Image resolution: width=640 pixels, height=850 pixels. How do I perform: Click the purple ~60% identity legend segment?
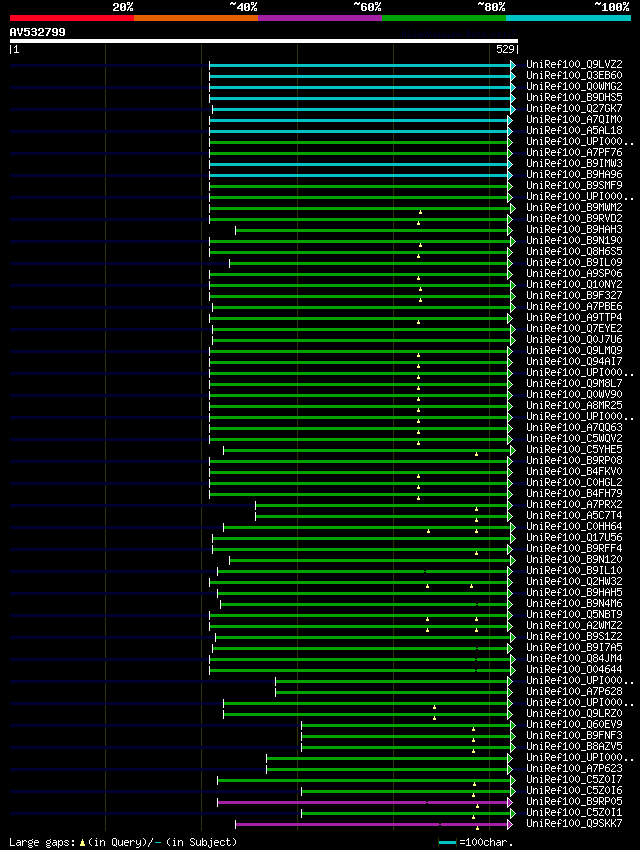pyautogui.click(x=320, y=18)
